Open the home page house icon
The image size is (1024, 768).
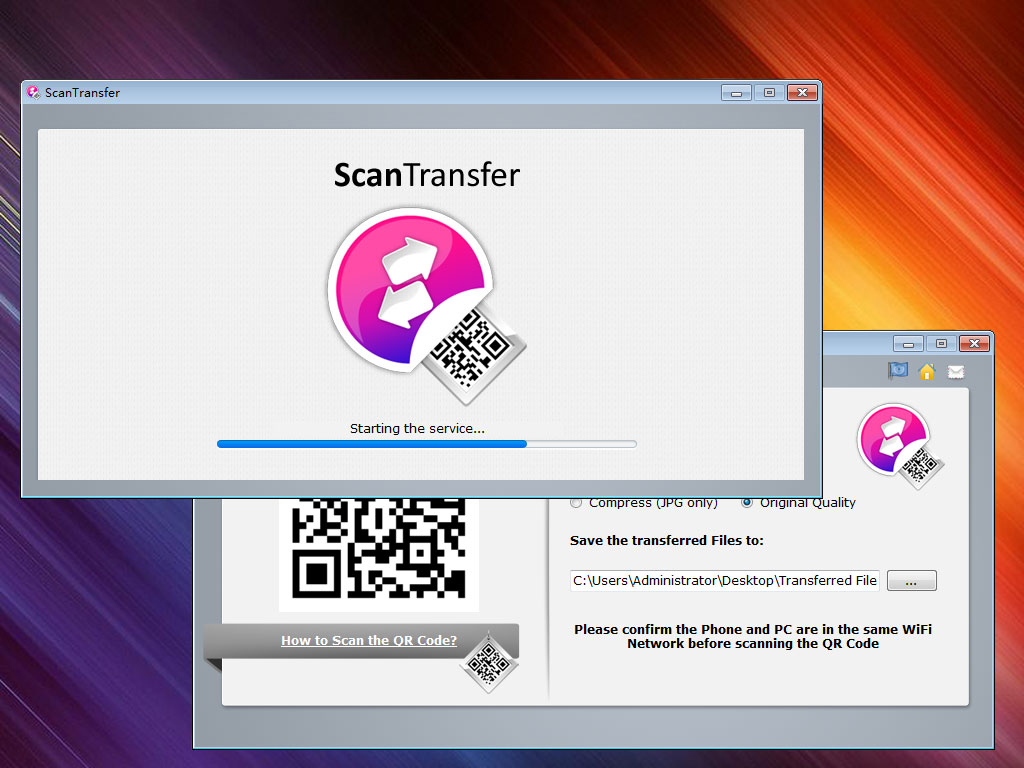coord(927,372)
